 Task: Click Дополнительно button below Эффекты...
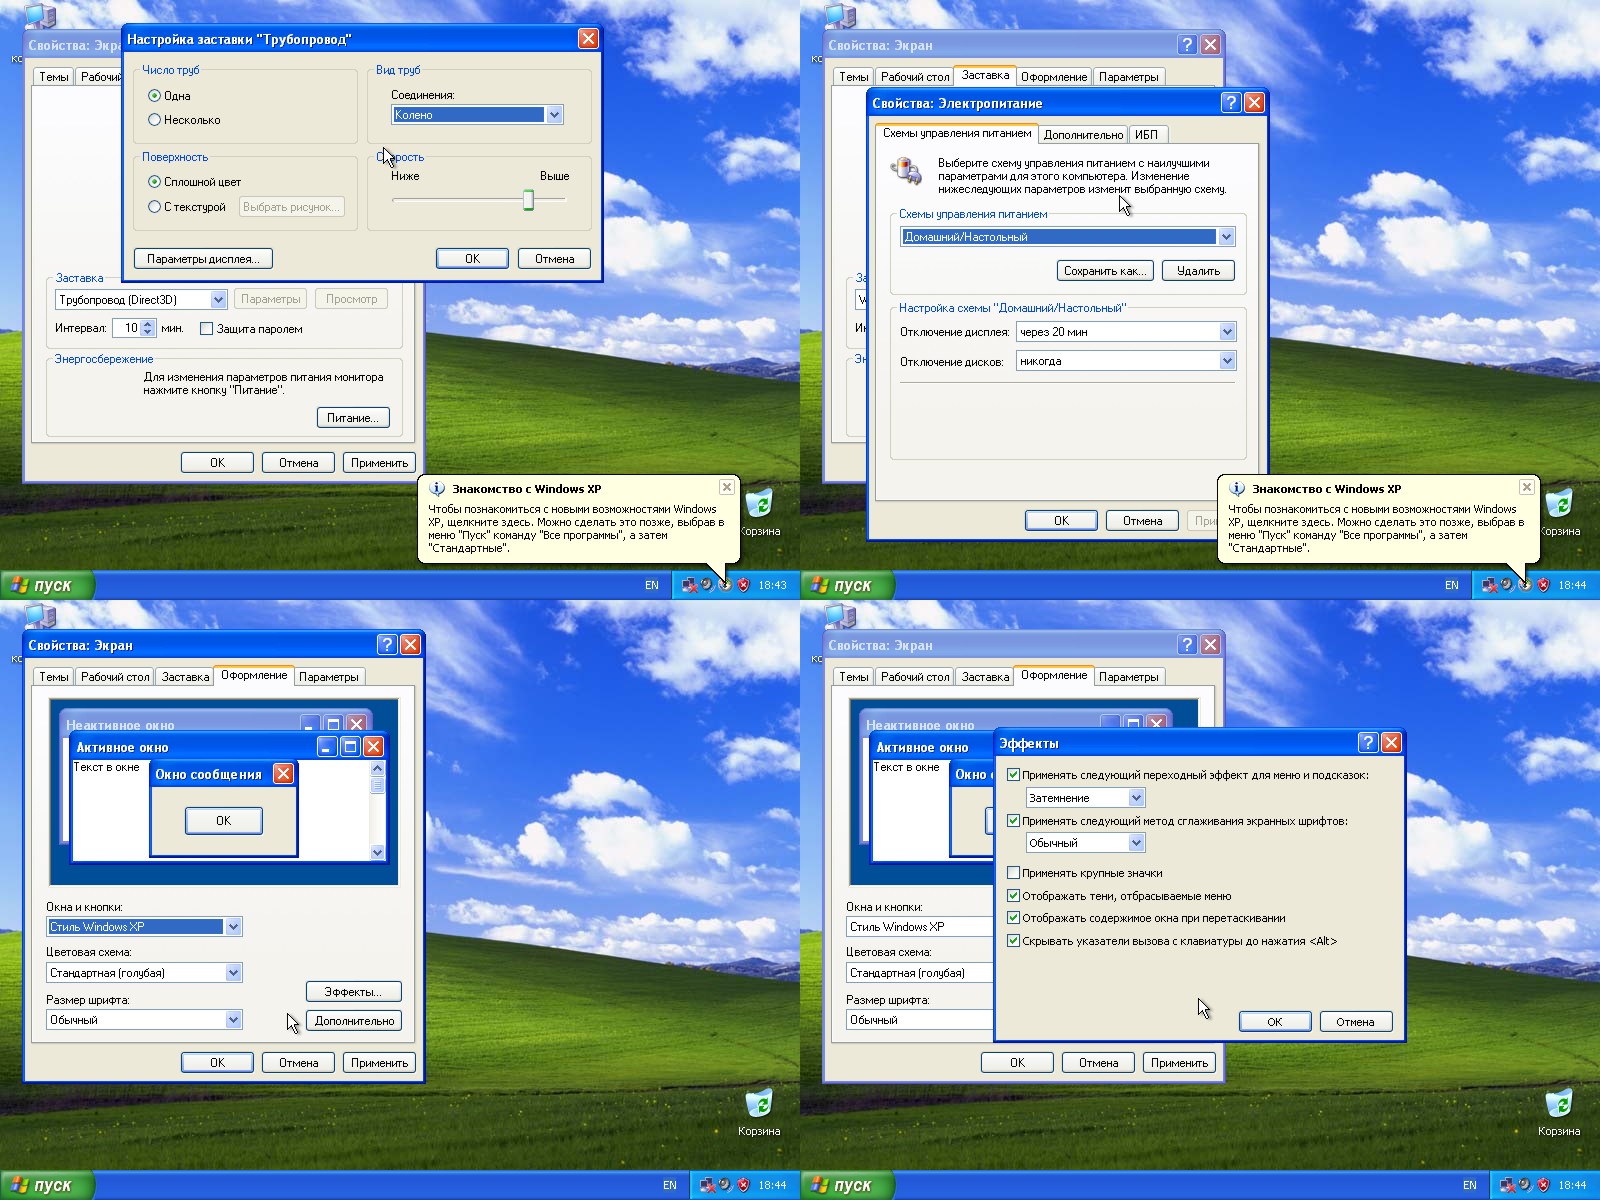pos(354,1021)
